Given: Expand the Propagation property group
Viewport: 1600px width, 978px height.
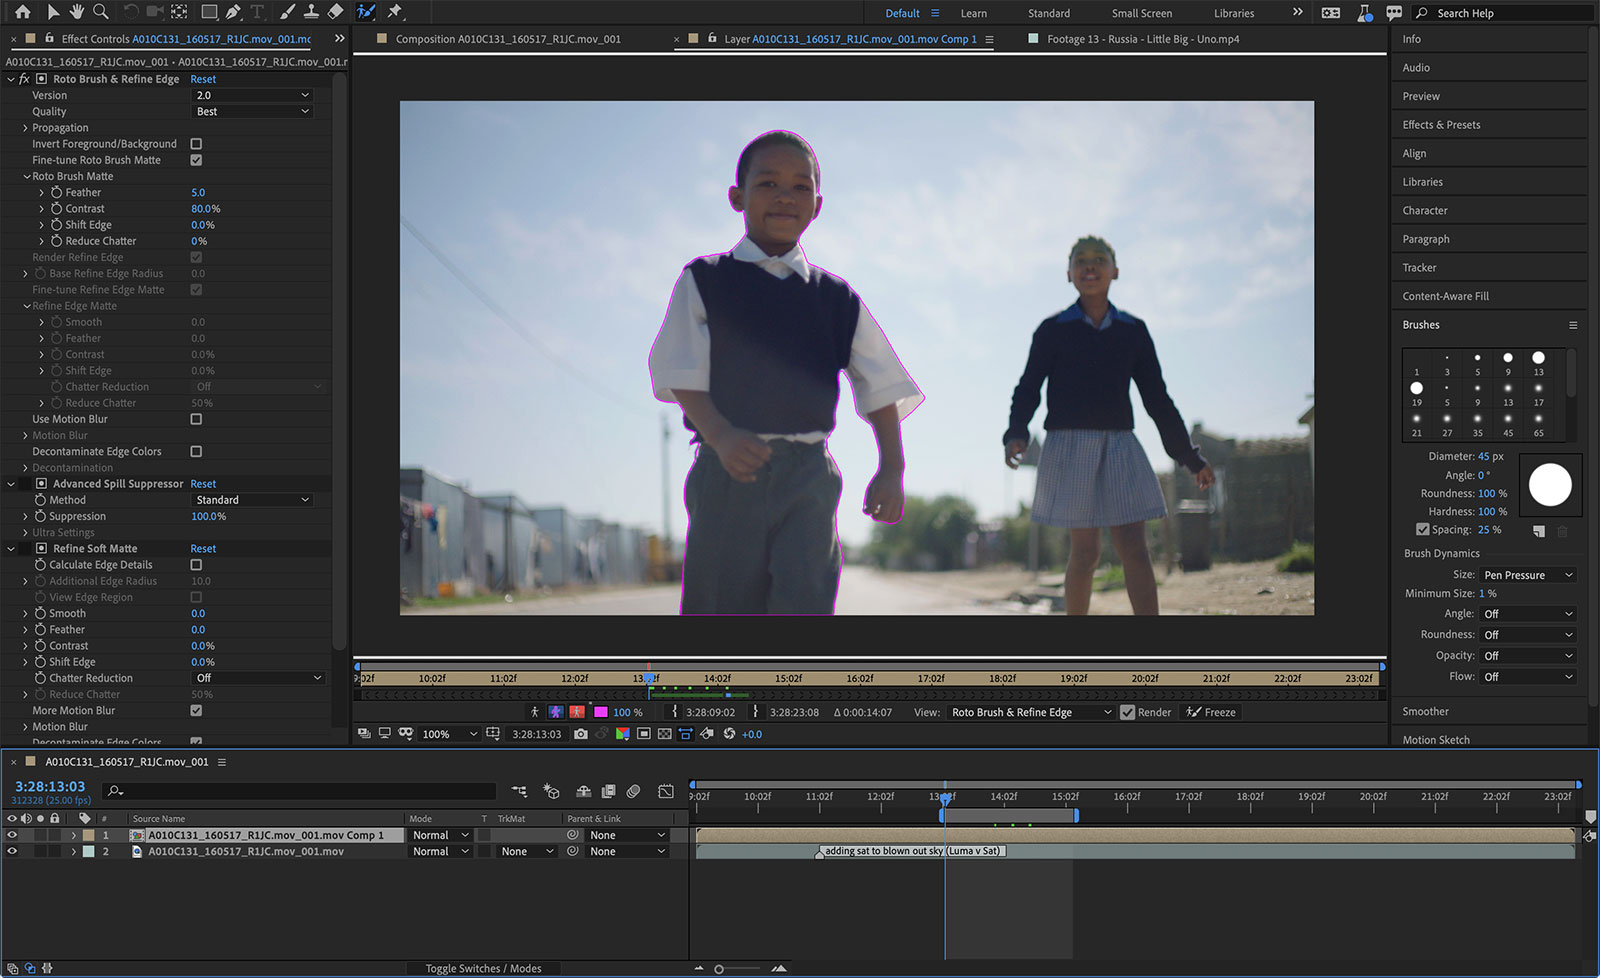Looking at the screenshot, I should pos(25,128).
